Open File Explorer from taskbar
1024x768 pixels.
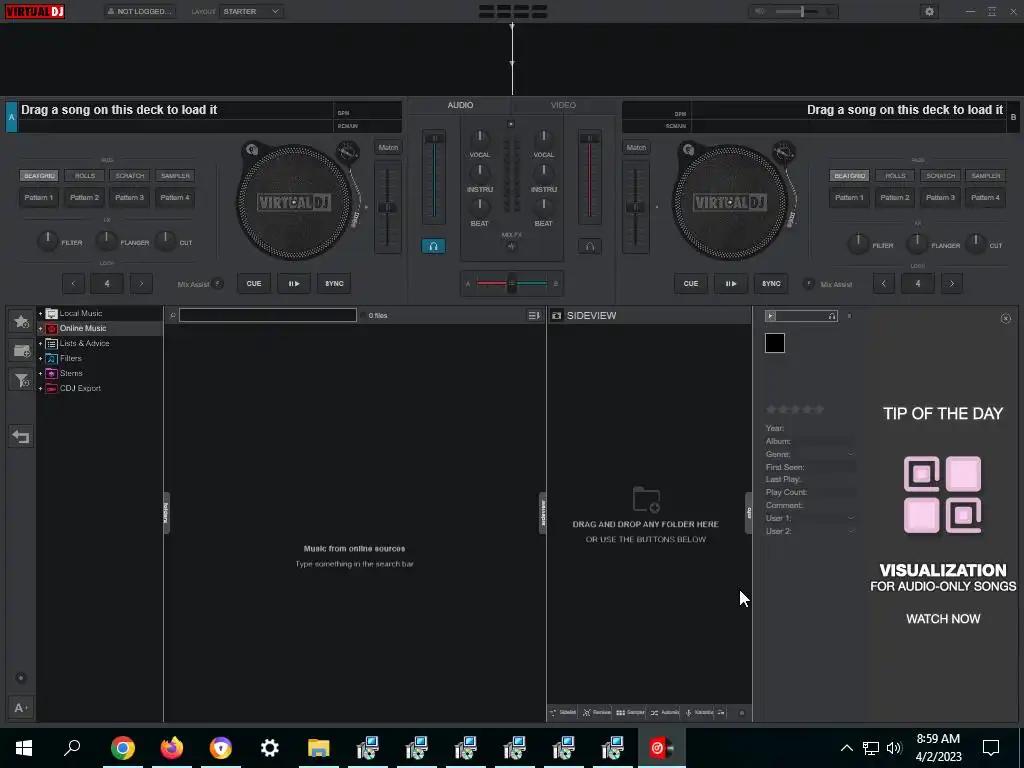pyautogui.click(x=319, y=747)
